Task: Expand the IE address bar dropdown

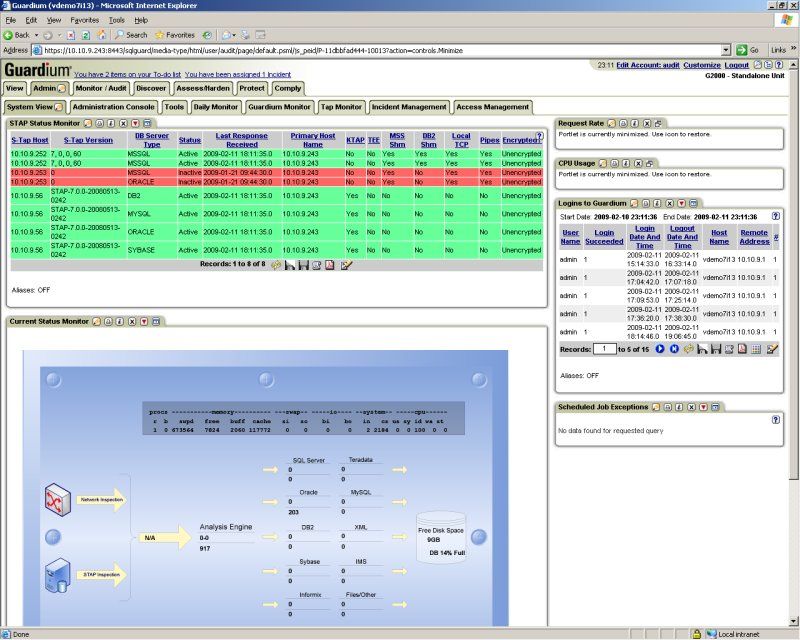Action: [726, 50]
